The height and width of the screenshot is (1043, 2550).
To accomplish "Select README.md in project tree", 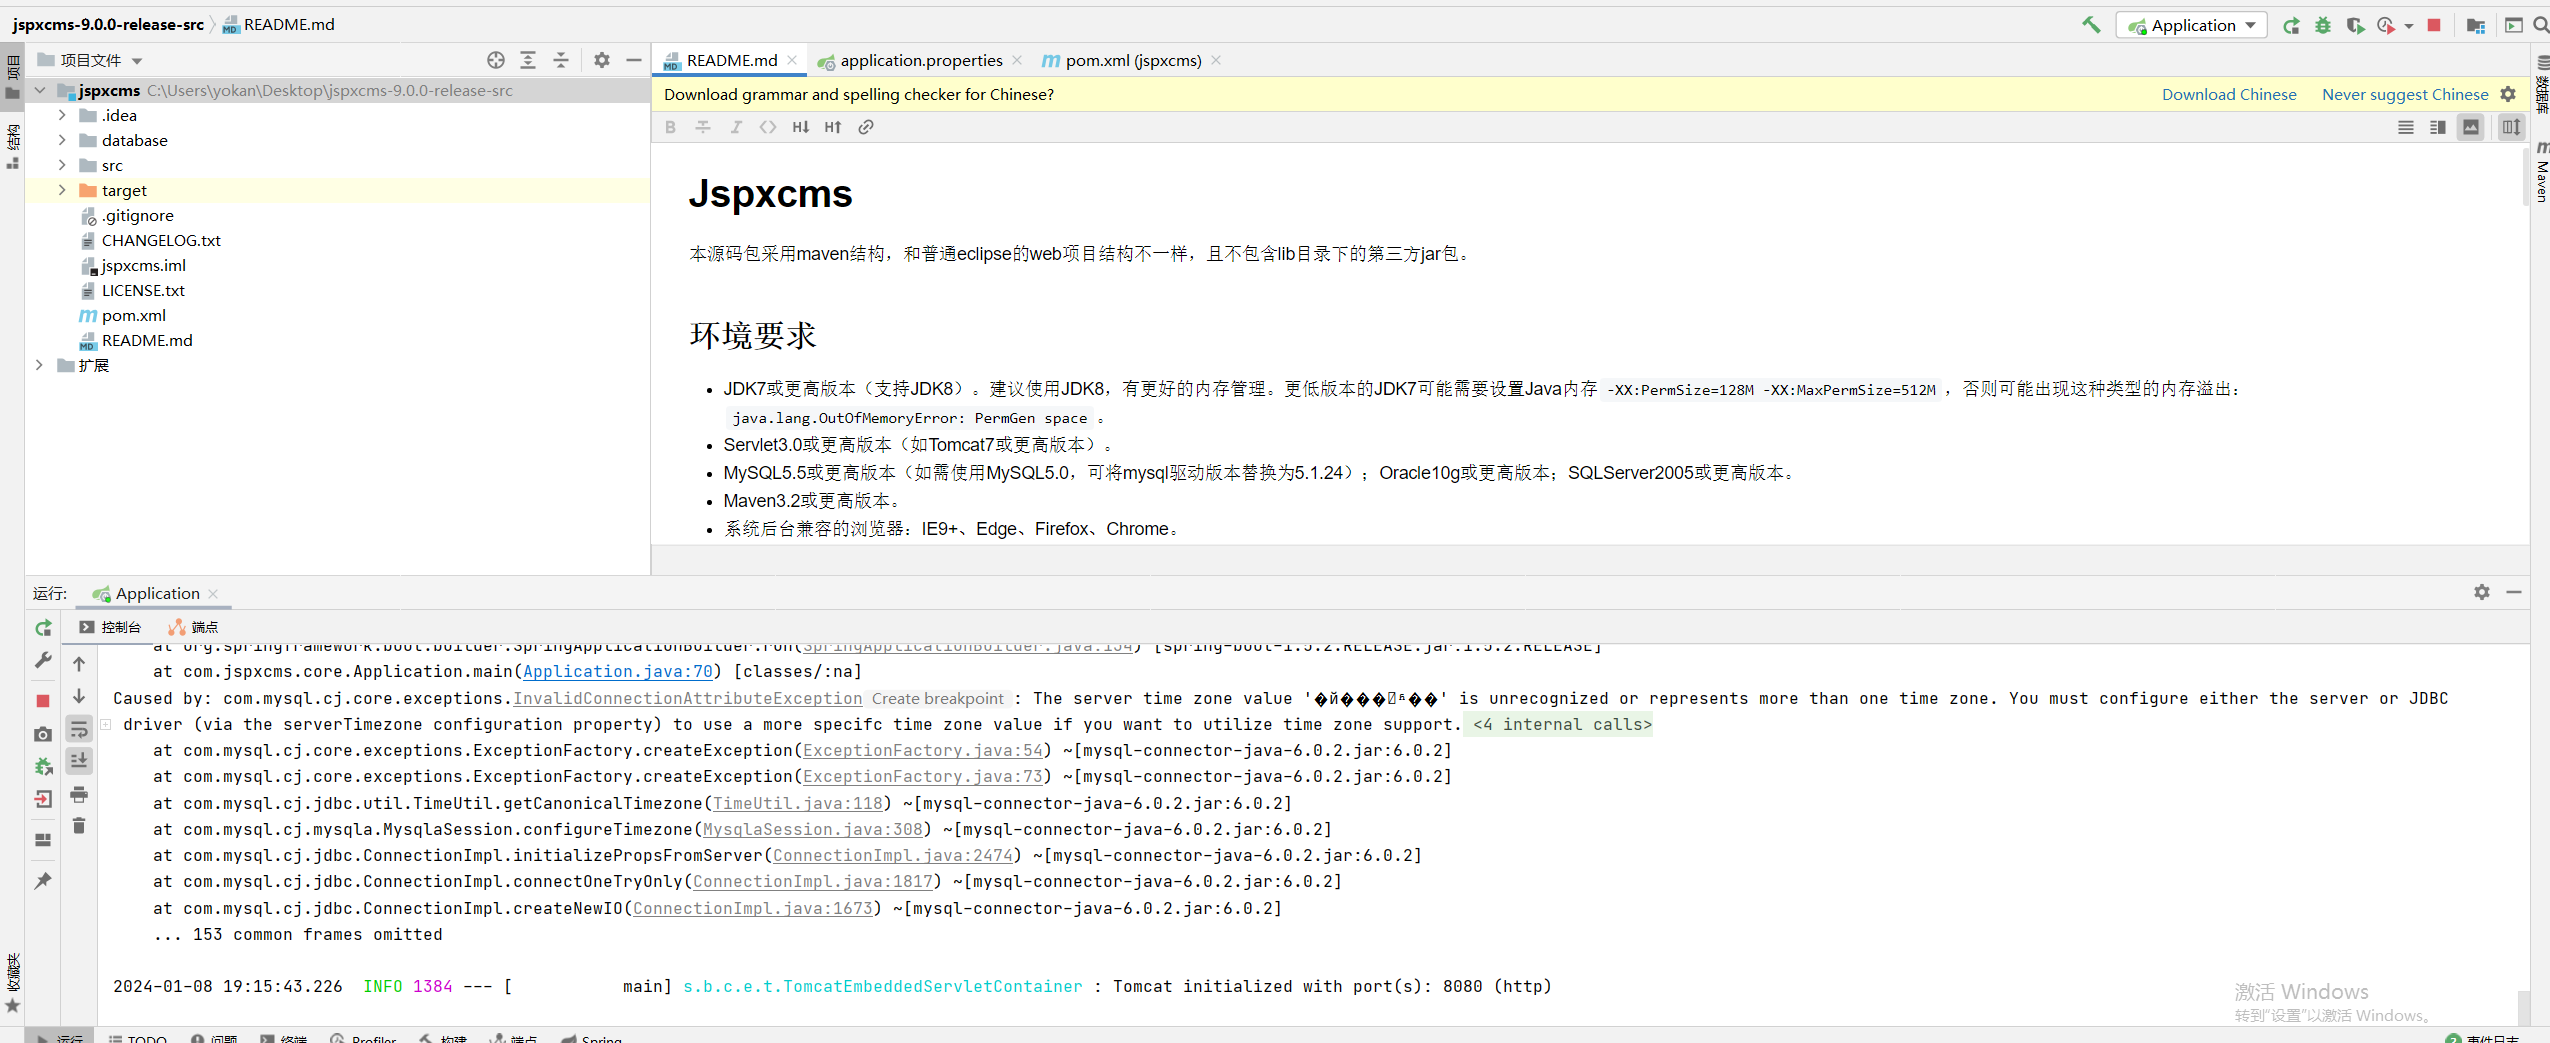I will pos(146,340).
